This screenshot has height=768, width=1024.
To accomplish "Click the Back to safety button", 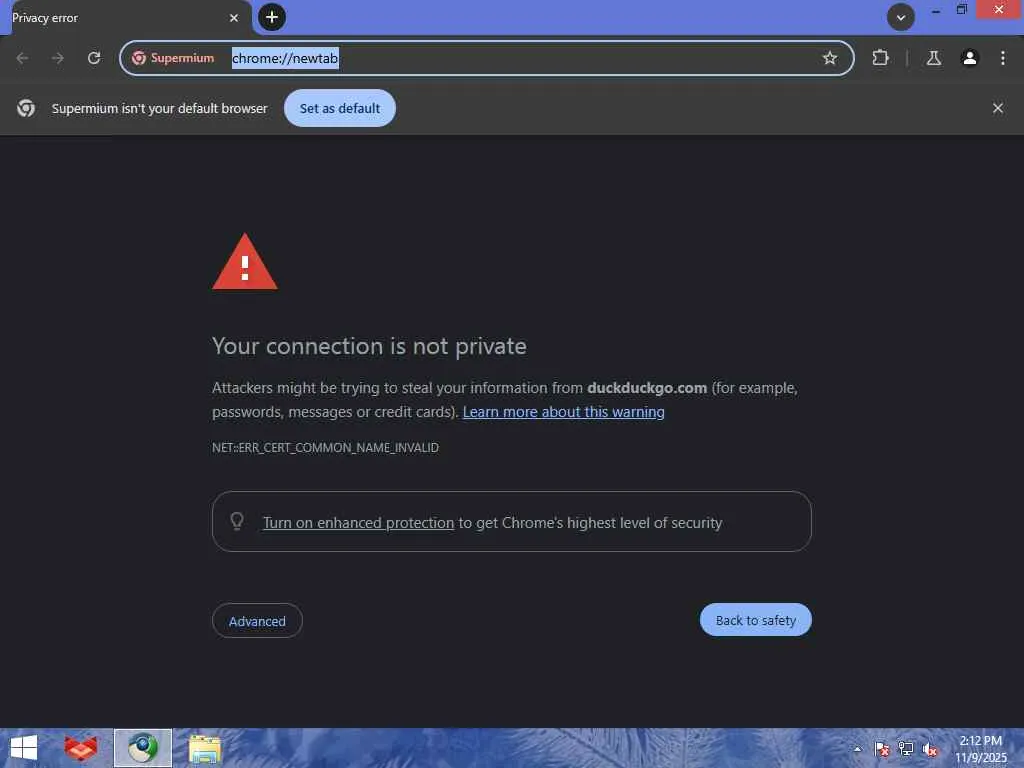I will click(x=756, y=620).
